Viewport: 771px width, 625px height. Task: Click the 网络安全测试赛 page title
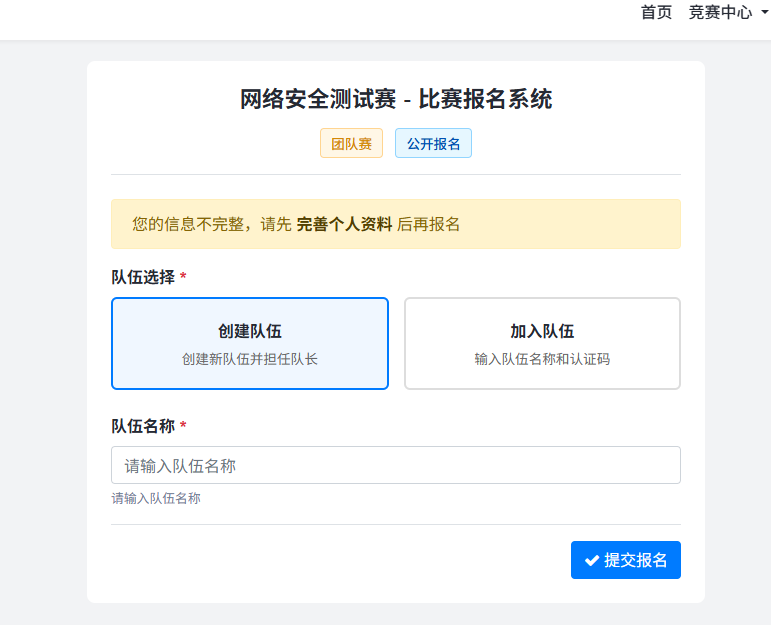[396, 99]
